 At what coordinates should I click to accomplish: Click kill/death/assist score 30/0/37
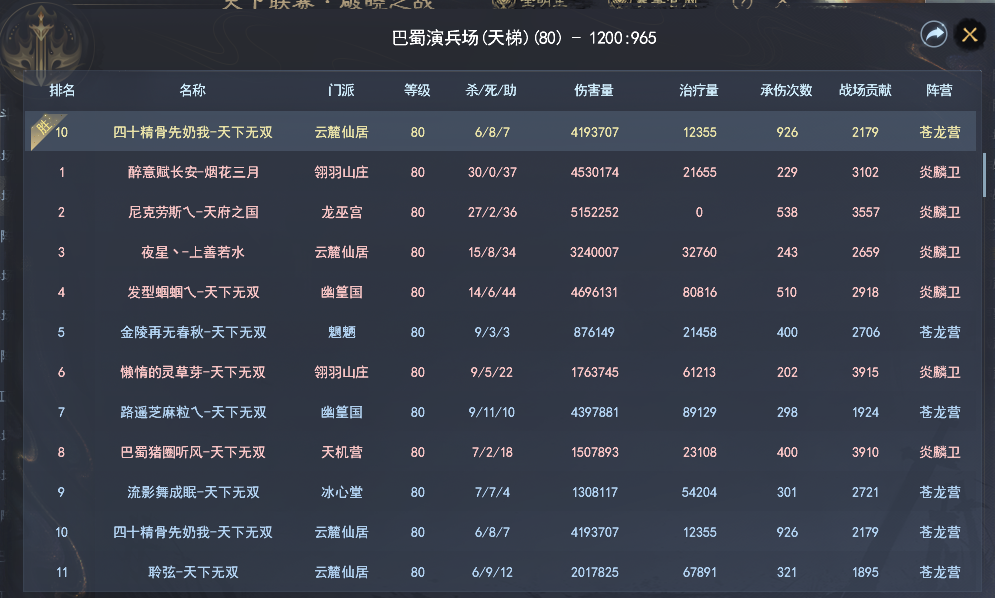[x=492, y=172]
